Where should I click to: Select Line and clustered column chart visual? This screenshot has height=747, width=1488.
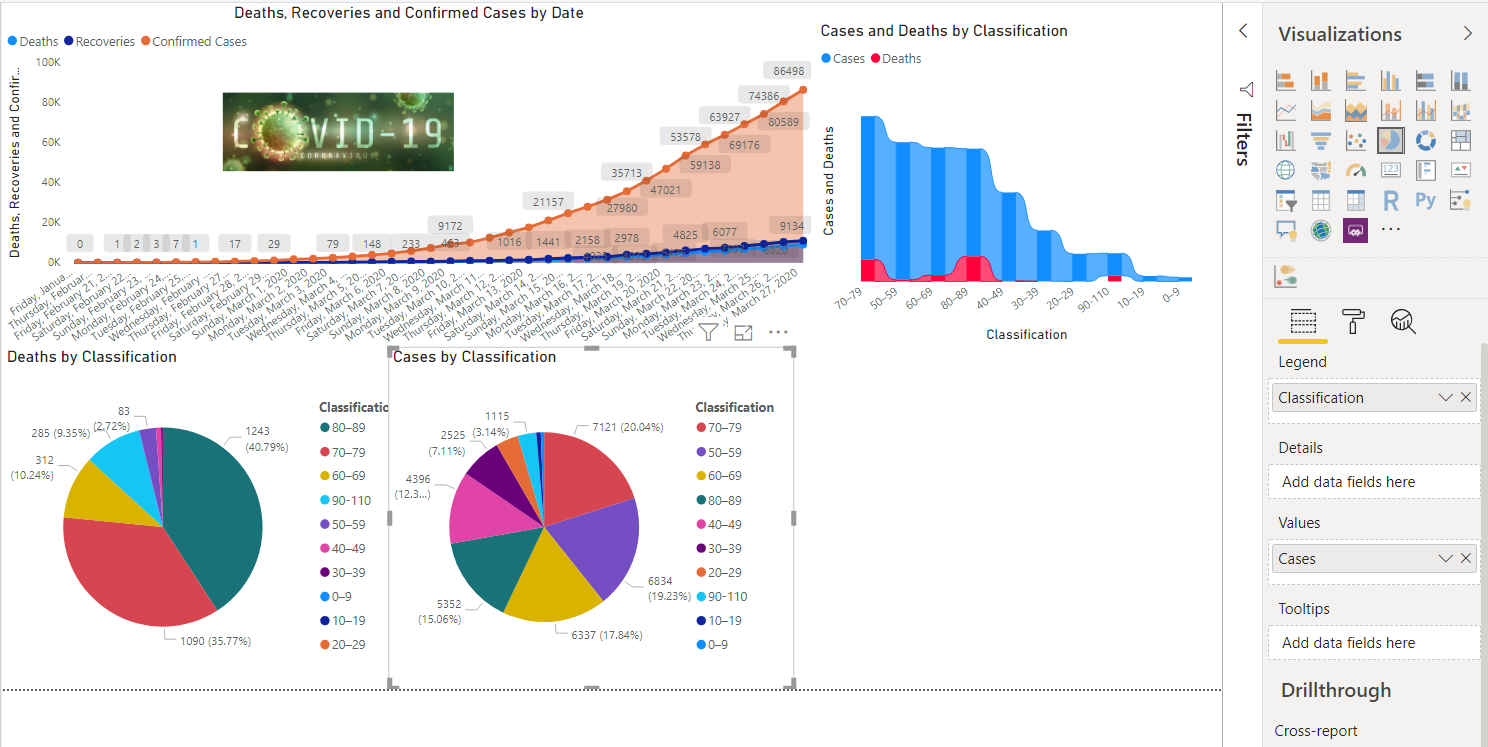coord(1426,111)
